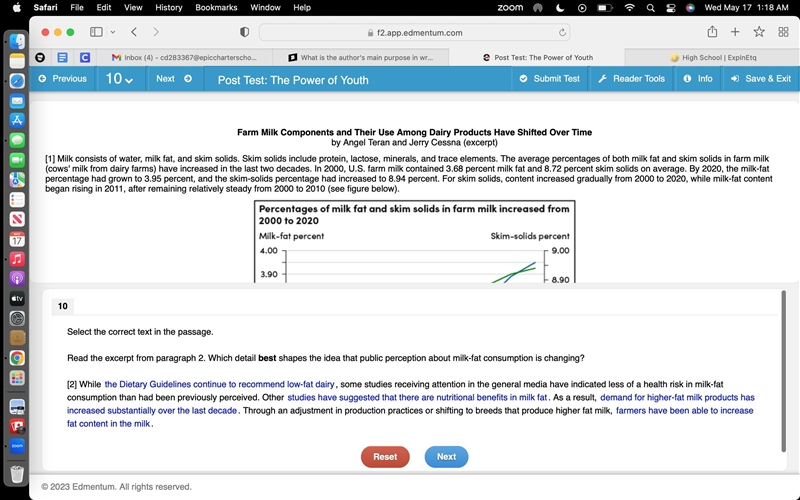Select 'farmers have been able to increase fat content'

coord(410,417)
